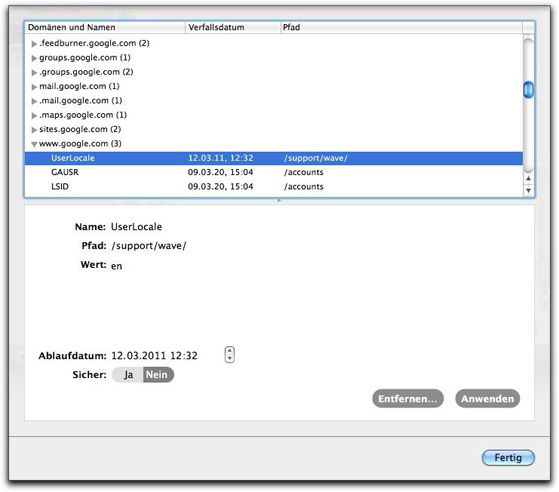Screen dimensions: 559x492
Task: Sort by Domänen und Namen column
Action: click(105, 27)
